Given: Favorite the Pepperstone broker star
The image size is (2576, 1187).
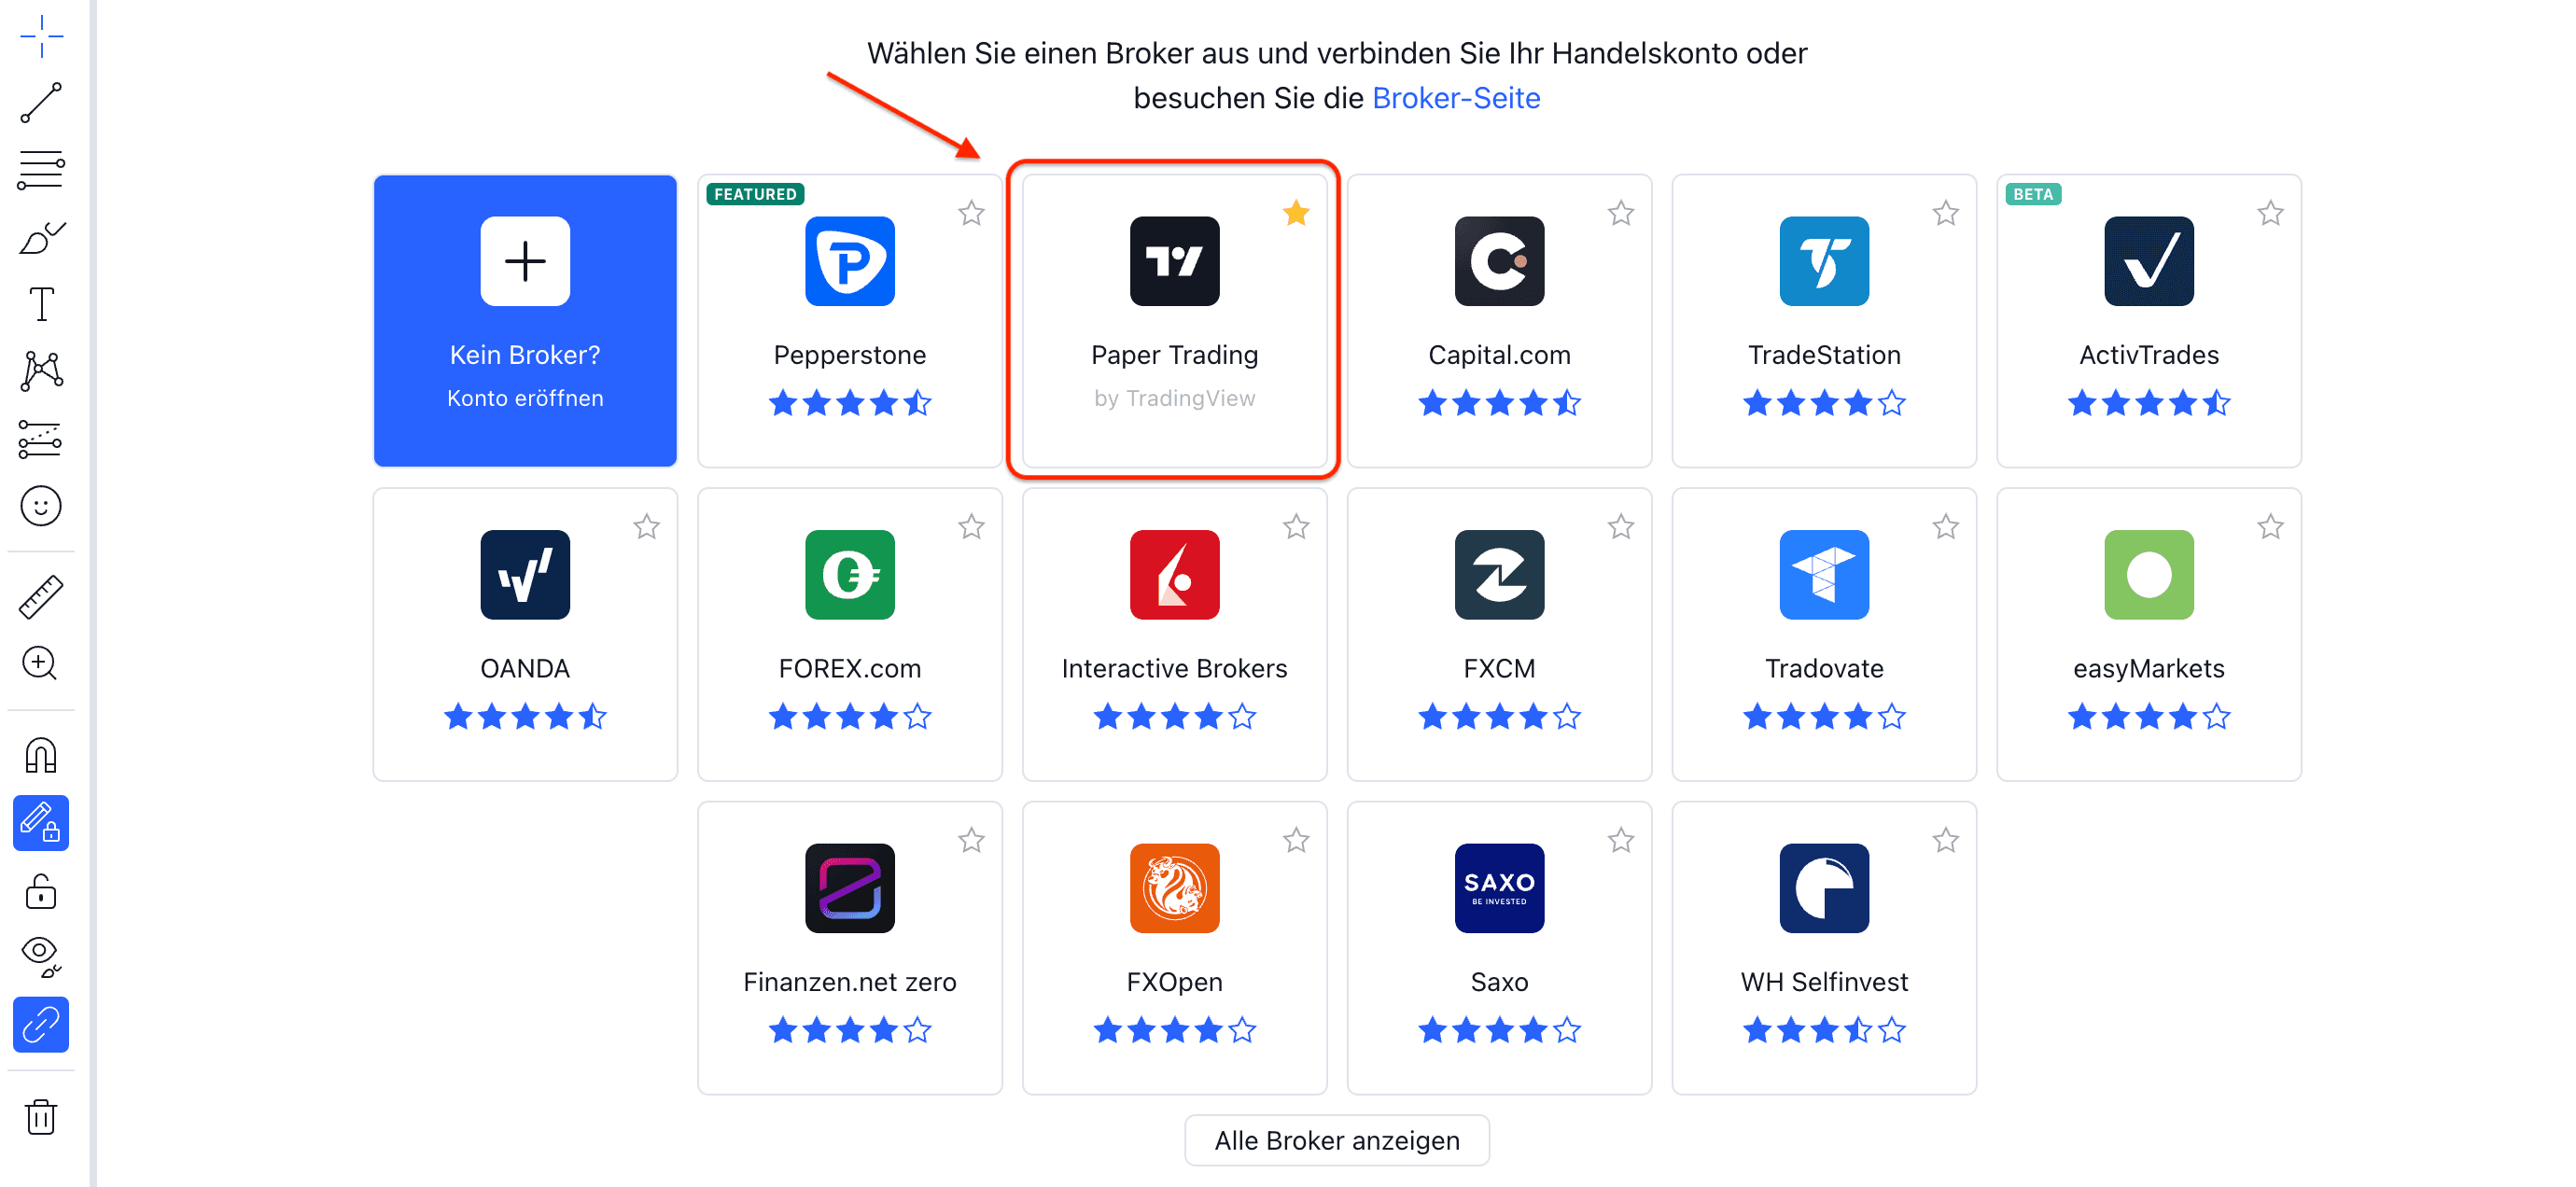Looking at the screenshot, I should click(x=971, y=213).
